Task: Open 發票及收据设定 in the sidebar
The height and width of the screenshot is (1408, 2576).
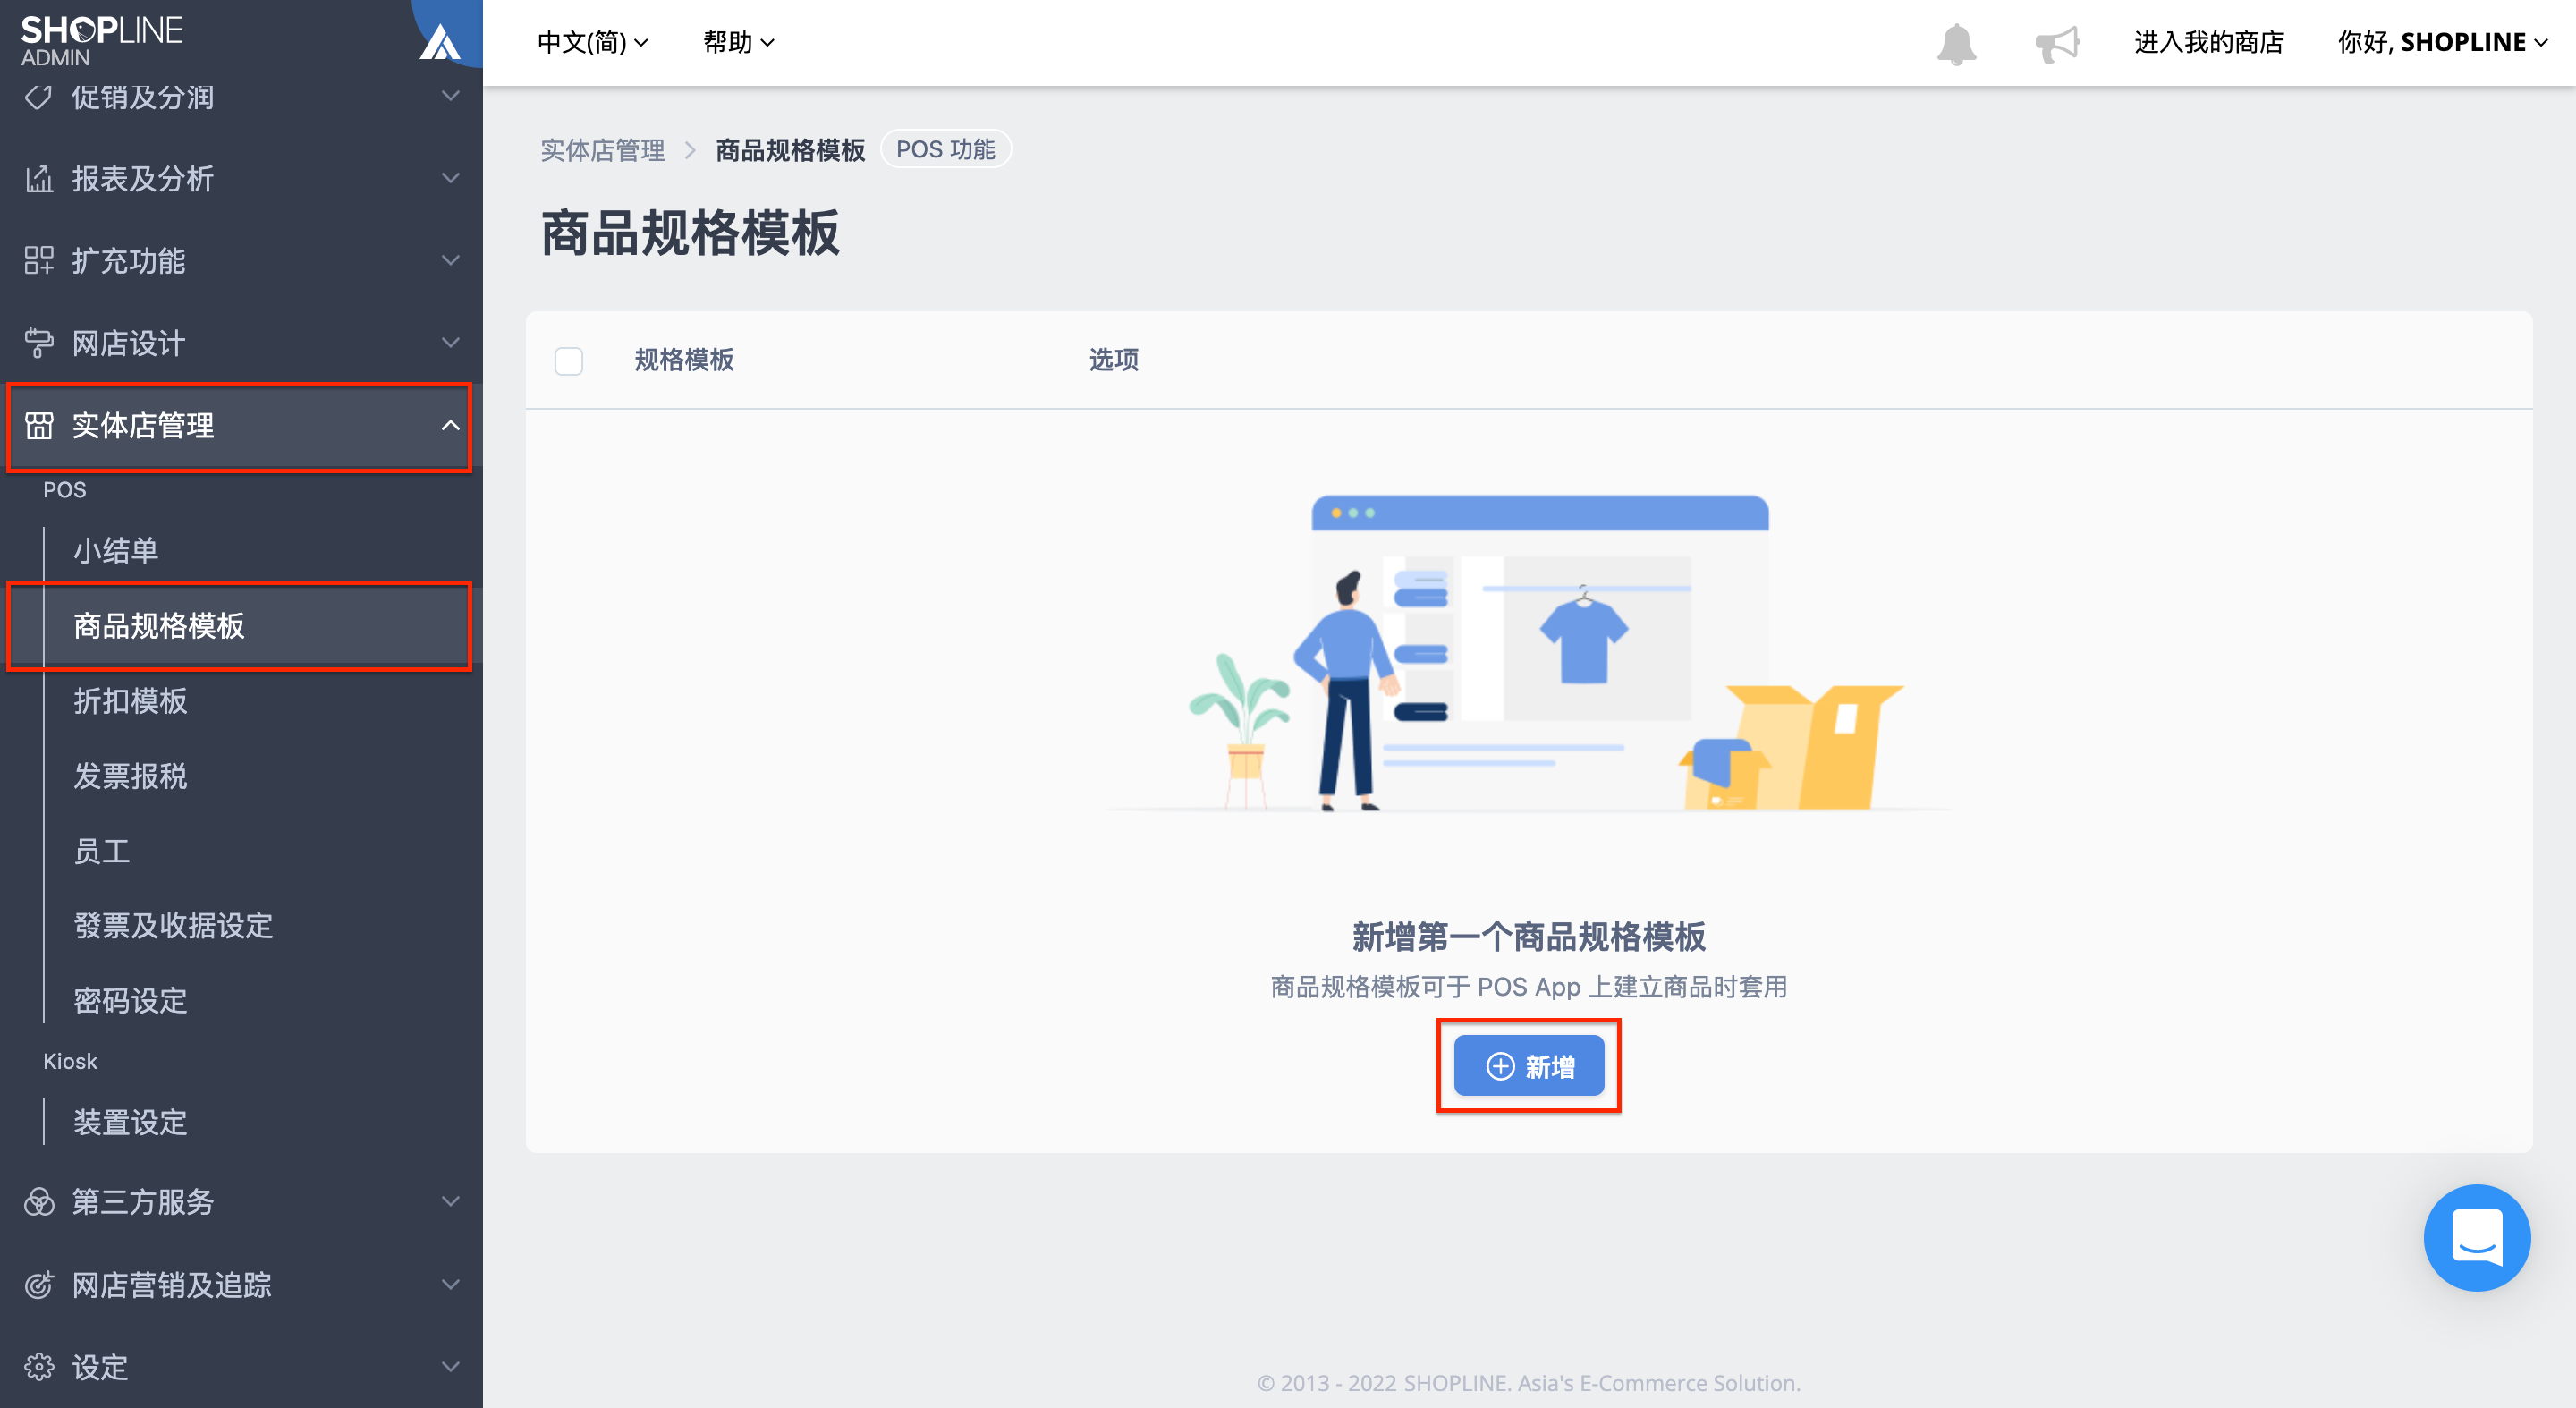Action: click(x=173, y=925)
